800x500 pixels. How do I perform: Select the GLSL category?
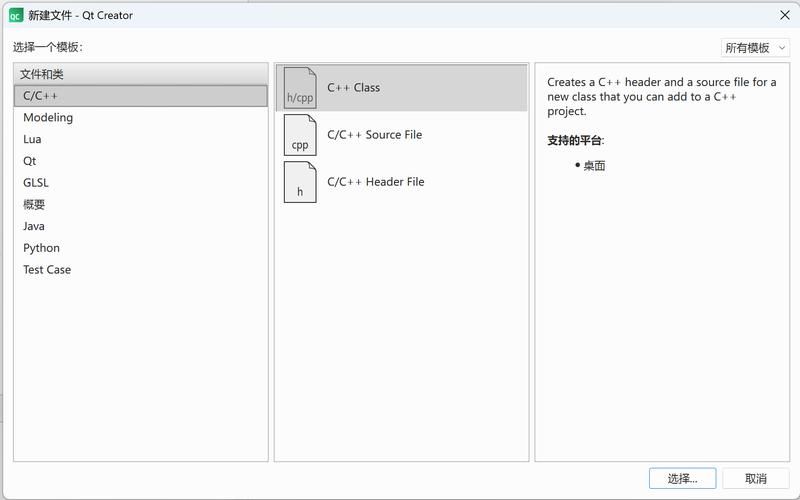coord(141,183)
